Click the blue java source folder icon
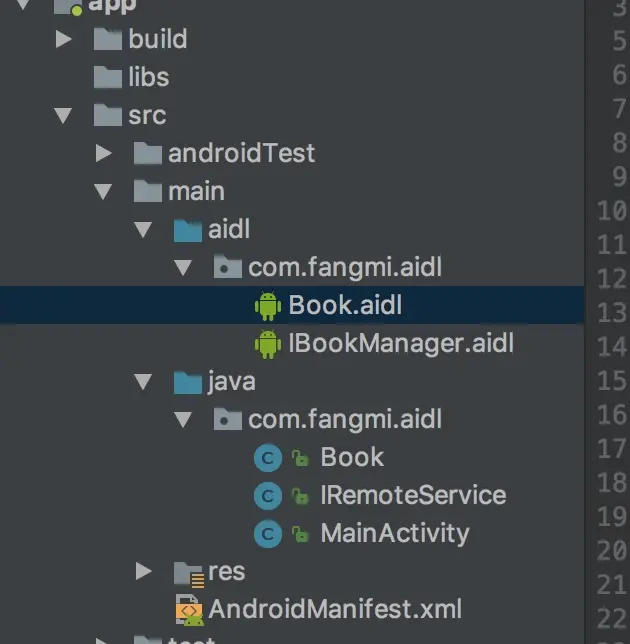Screen dimensions: 630x644 (187, 382)
